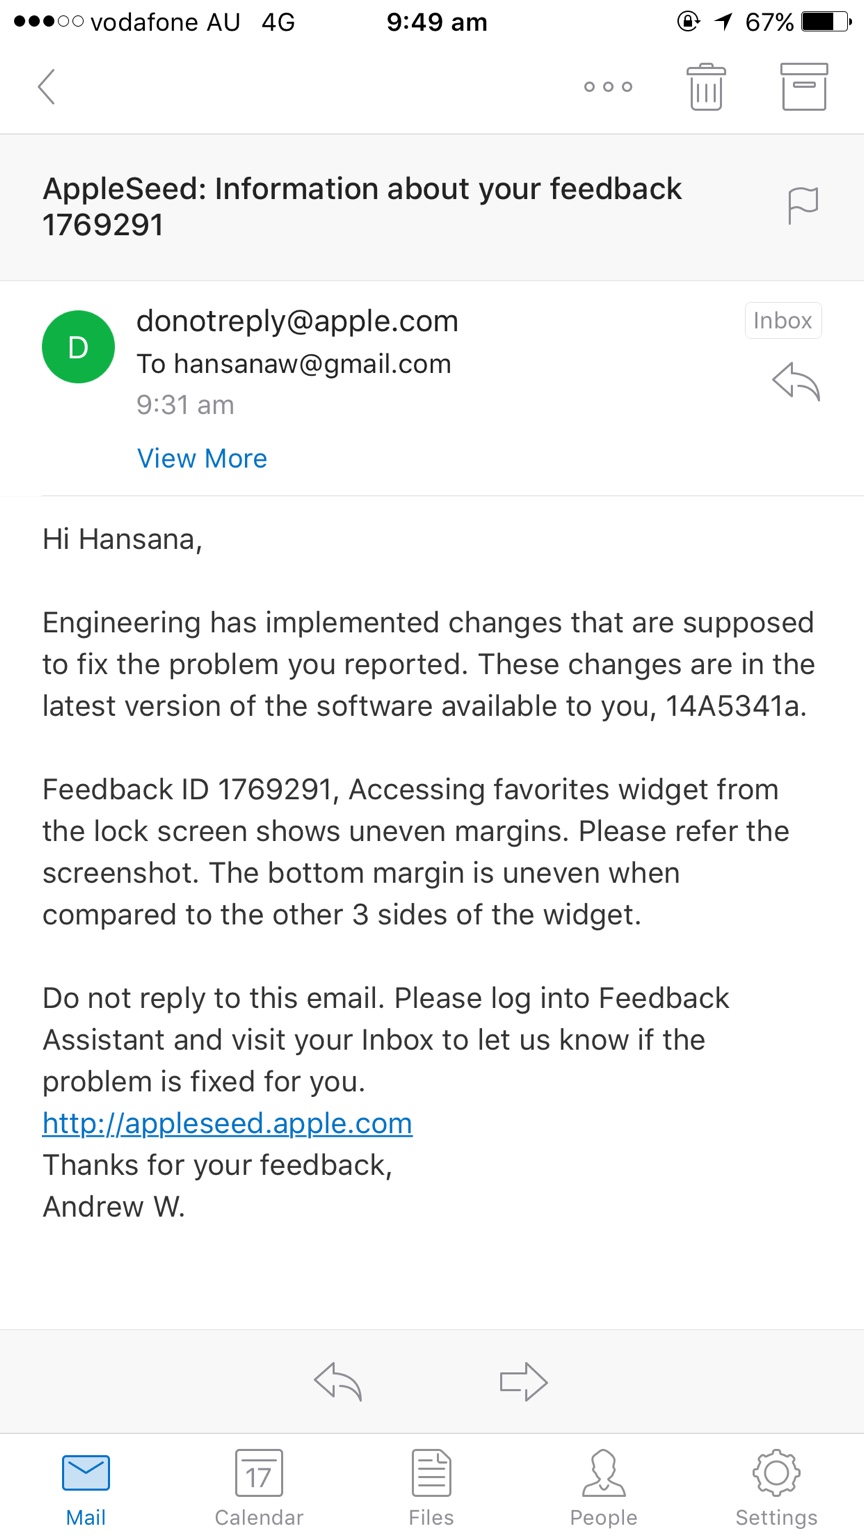Tap the reply arrow beside the sender
The height and width of the screenshot is (1536, 864).
tap(796, 382)
